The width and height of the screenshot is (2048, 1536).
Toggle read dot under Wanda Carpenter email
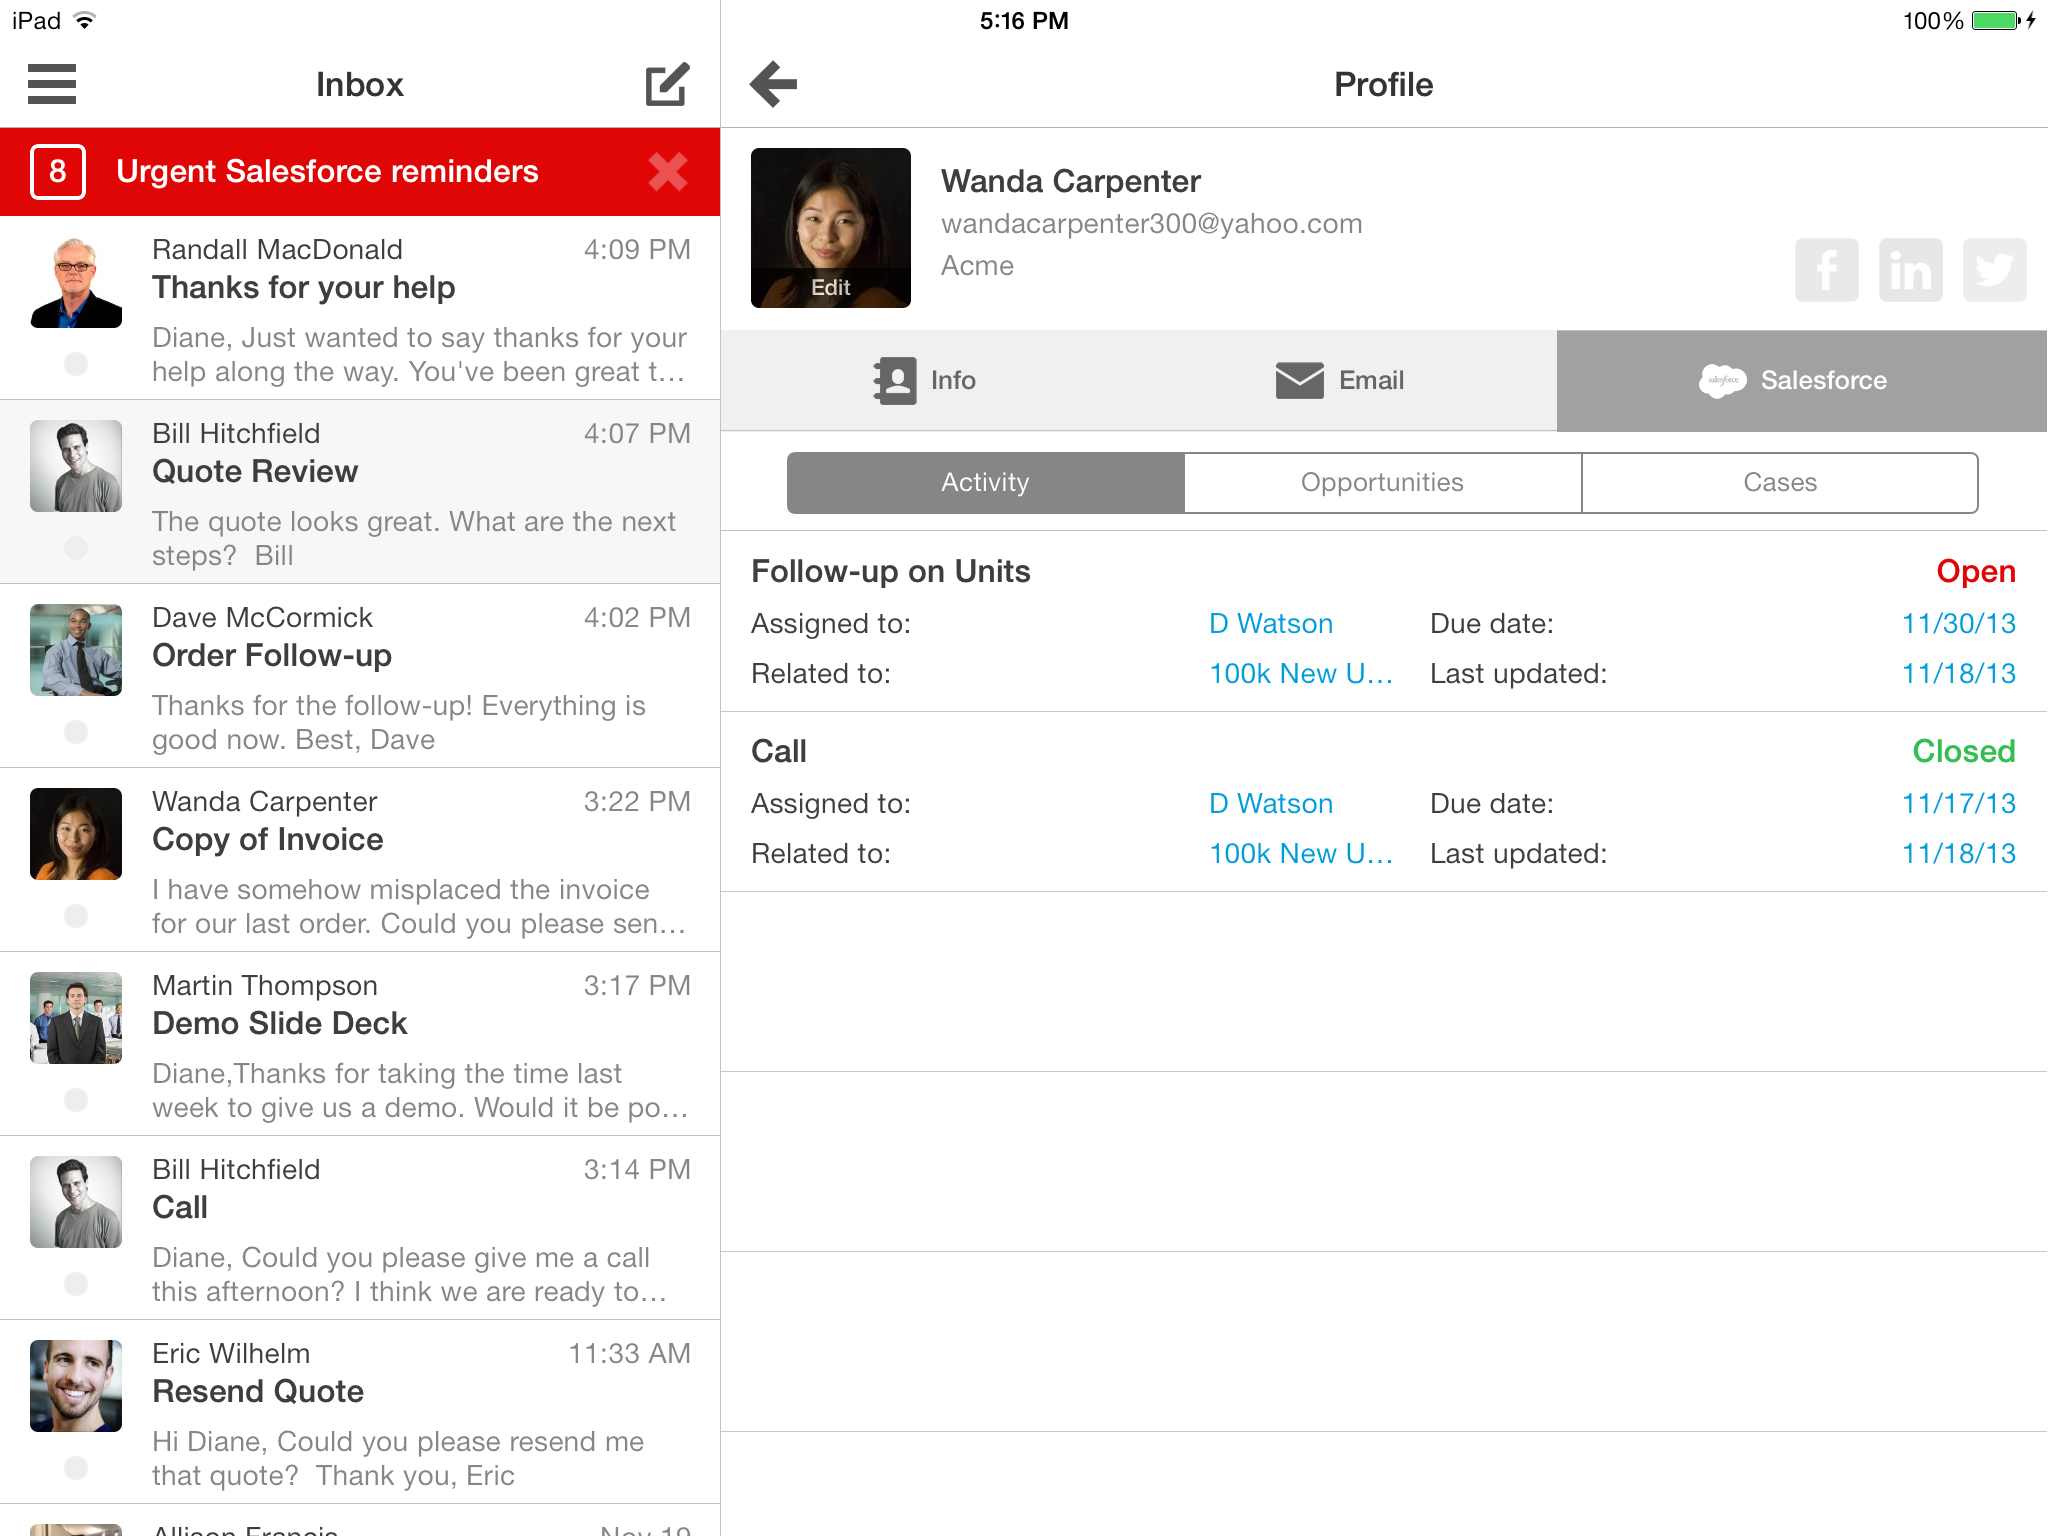tap(76, 916)
